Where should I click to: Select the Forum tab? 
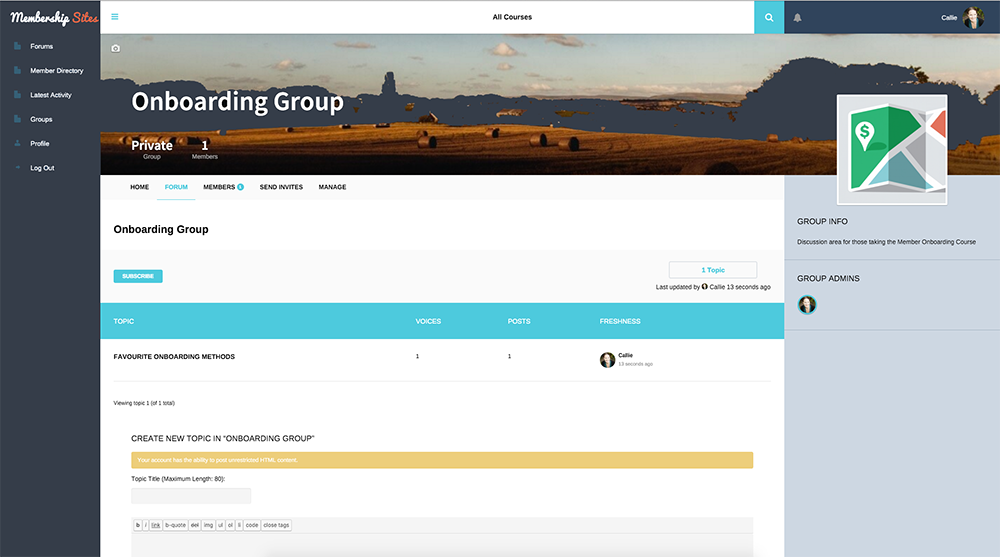pyautogui.click(x=176, y=187)
